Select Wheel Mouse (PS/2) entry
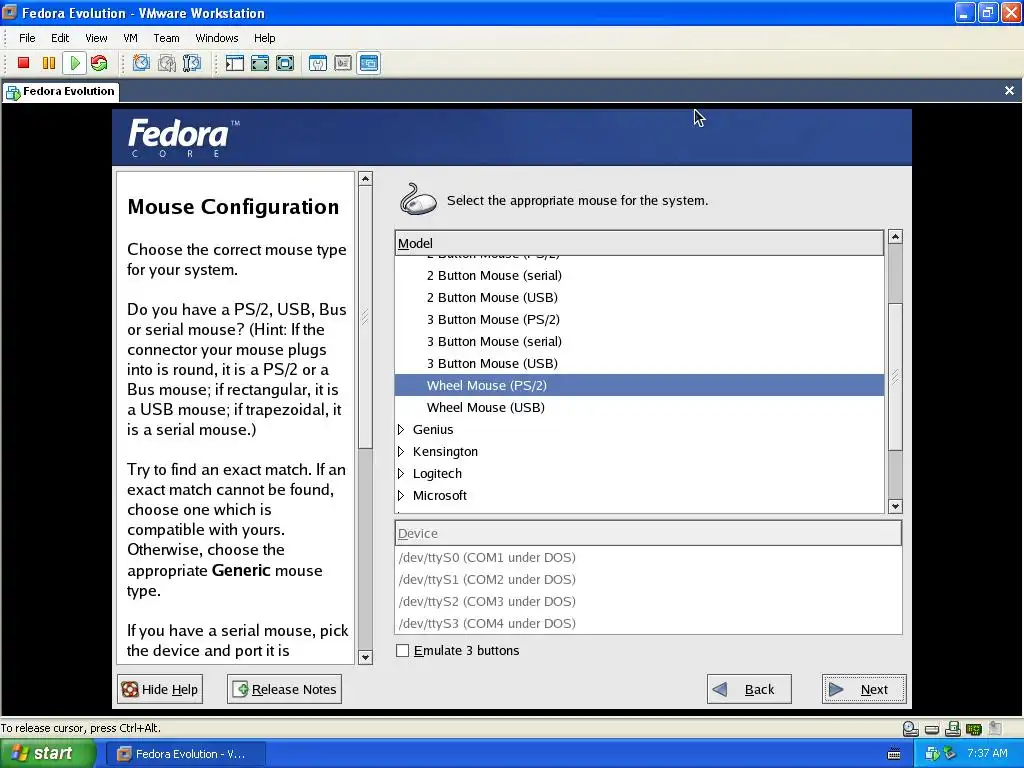Screen dimensions: 1024x768 coord(639,385)
